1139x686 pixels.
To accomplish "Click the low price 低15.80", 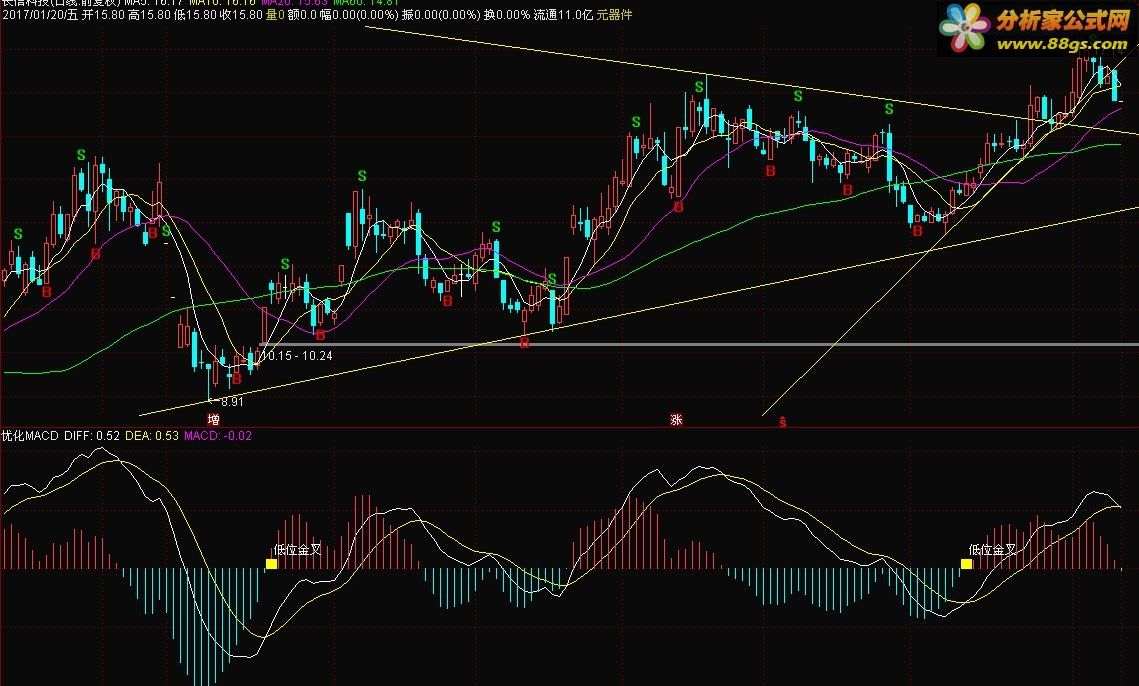I will 195,15.
